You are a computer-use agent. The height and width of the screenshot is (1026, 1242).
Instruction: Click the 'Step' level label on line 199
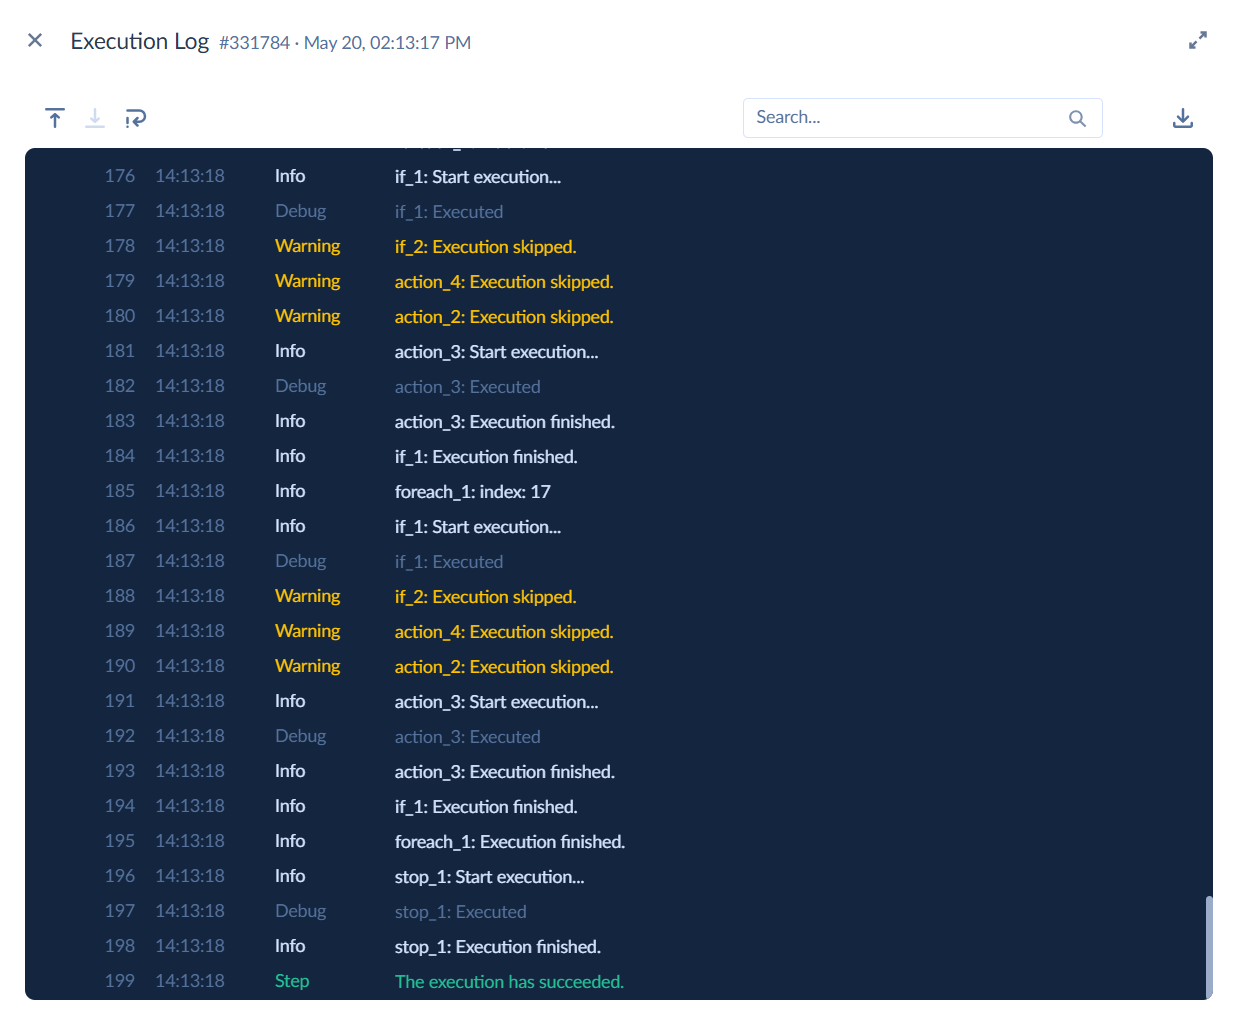coord(292,981)
